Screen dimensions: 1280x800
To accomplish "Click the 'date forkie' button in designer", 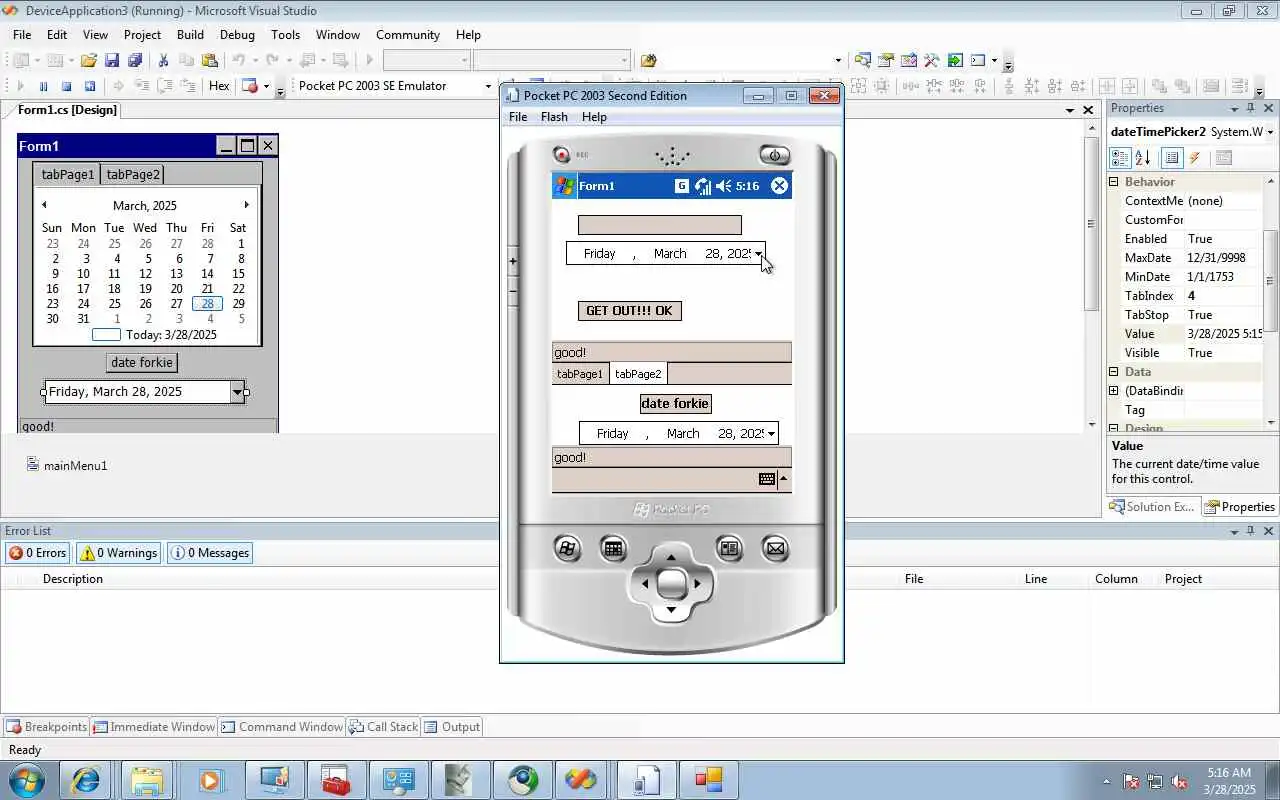I will [x=142, y=362].
